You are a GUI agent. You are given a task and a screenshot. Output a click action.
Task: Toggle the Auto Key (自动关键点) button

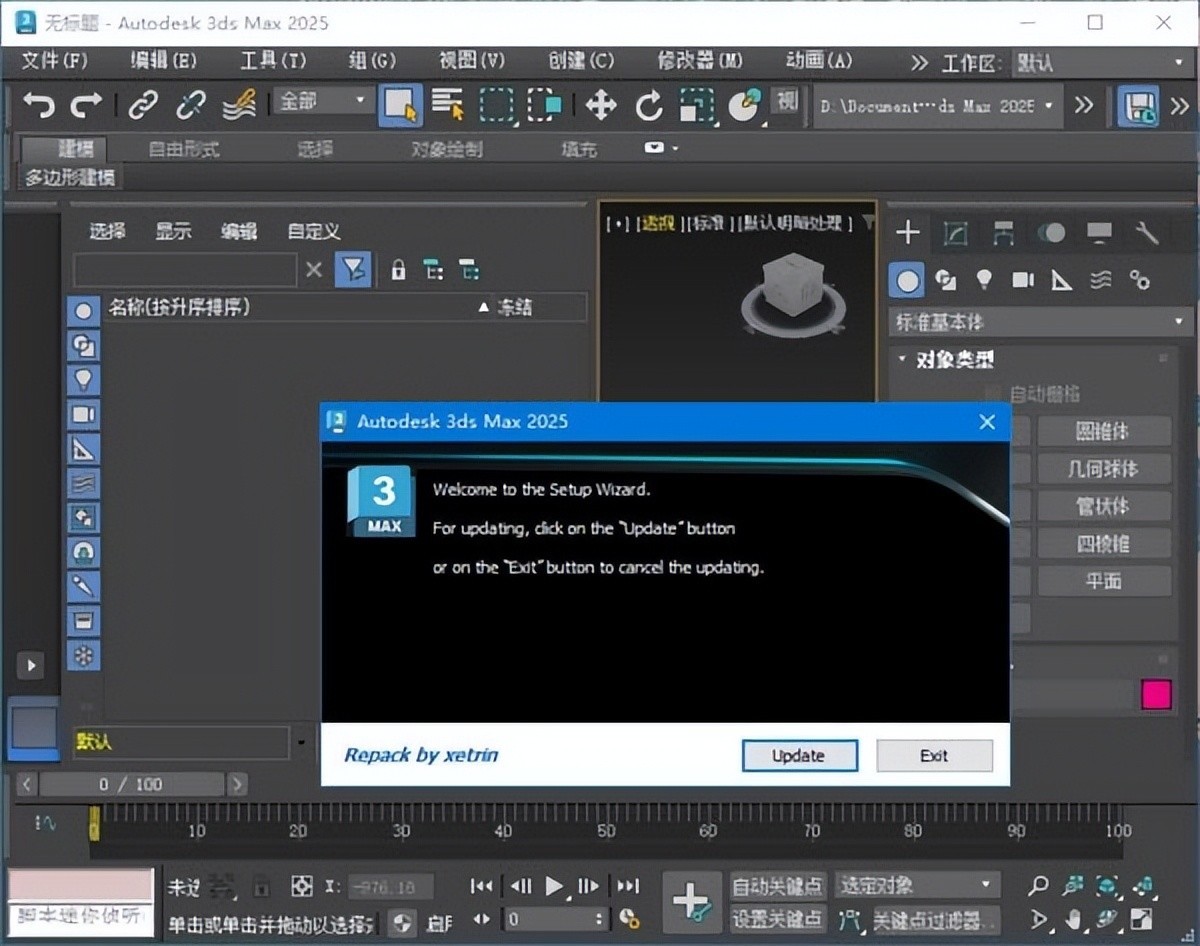pyautogui.click(x=778, y=886)
